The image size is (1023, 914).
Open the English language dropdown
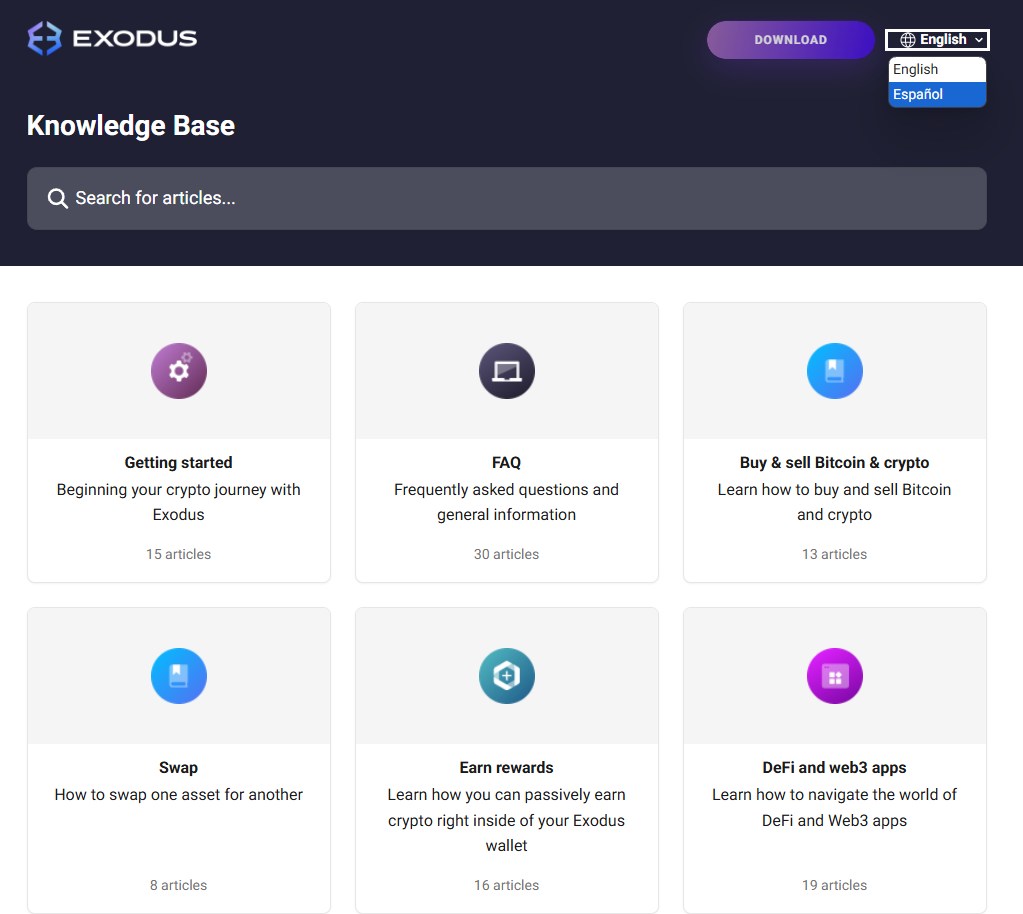(937, 40)
